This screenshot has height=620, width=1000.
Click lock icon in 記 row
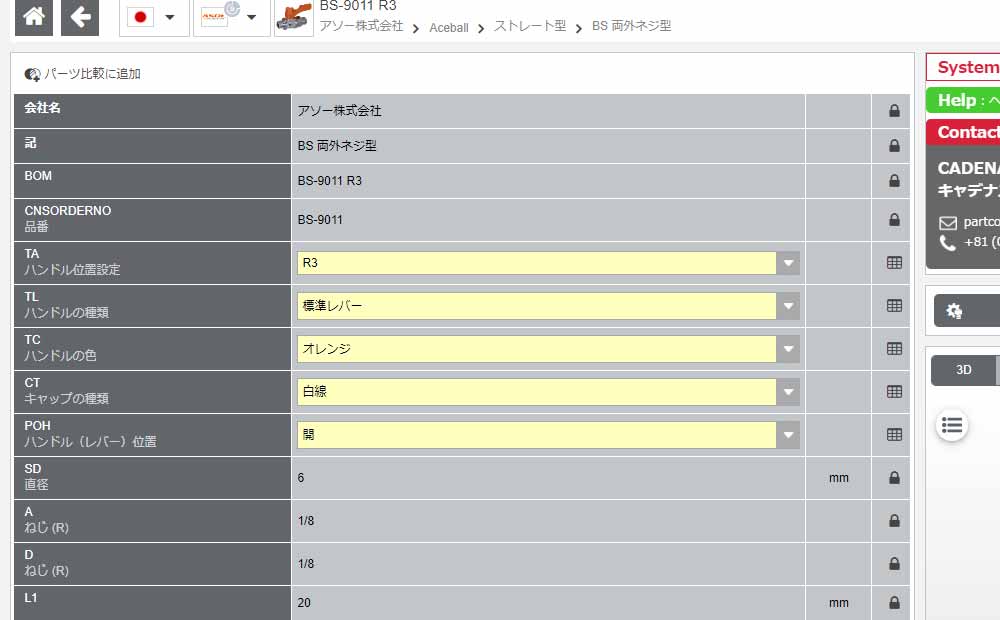(894, 146)
